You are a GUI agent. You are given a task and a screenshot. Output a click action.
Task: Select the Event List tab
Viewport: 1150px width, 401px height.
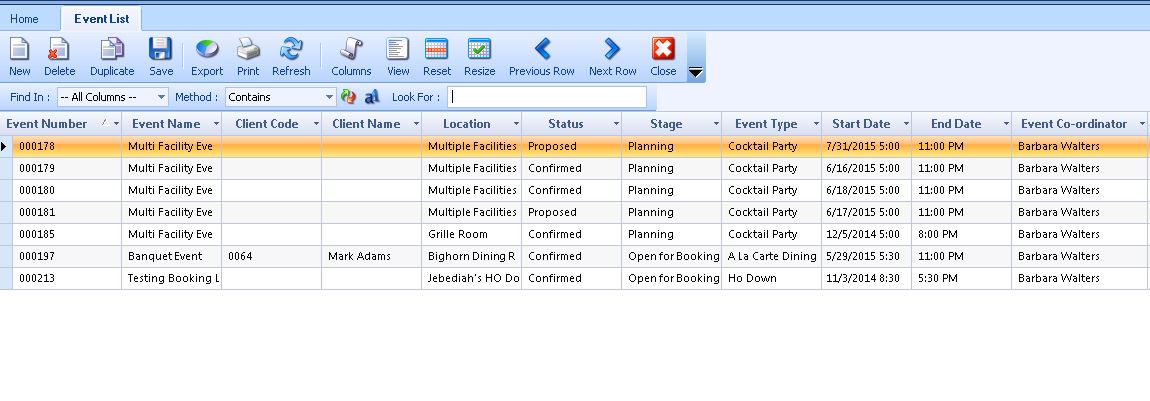tap(101, 19)
